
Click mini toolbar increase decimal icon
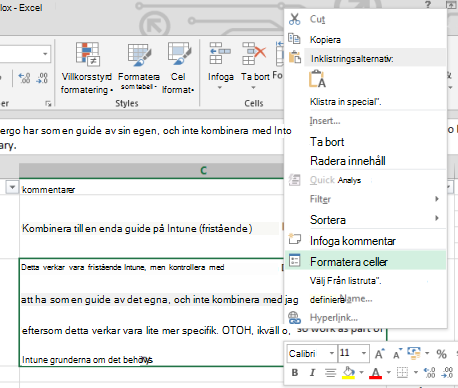429,372
